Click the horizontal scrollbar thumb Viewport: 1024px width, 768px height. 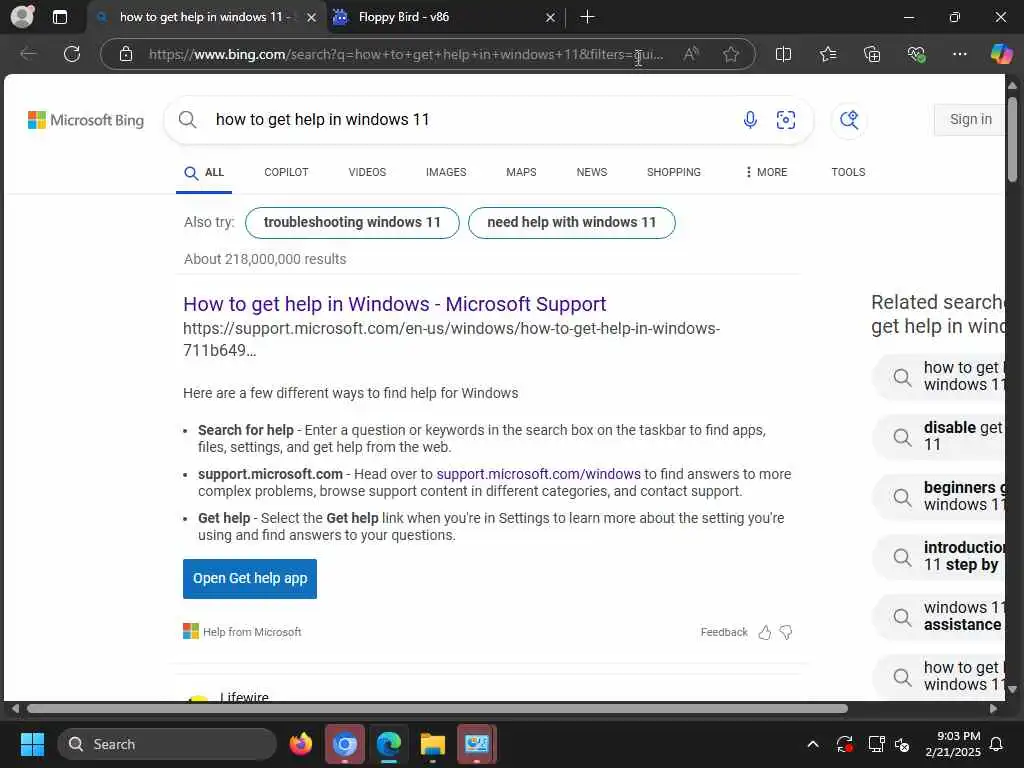(437, 709)
